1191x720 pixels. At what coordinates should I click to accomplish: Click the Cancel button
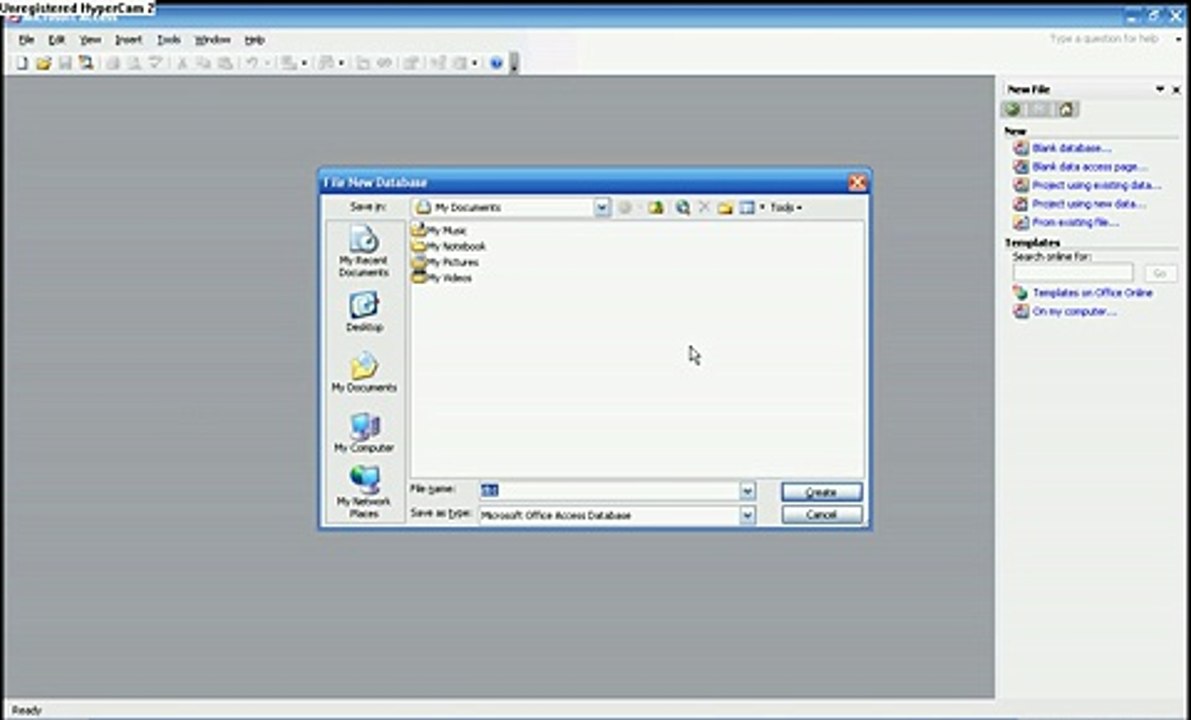[x=822, y=515]
